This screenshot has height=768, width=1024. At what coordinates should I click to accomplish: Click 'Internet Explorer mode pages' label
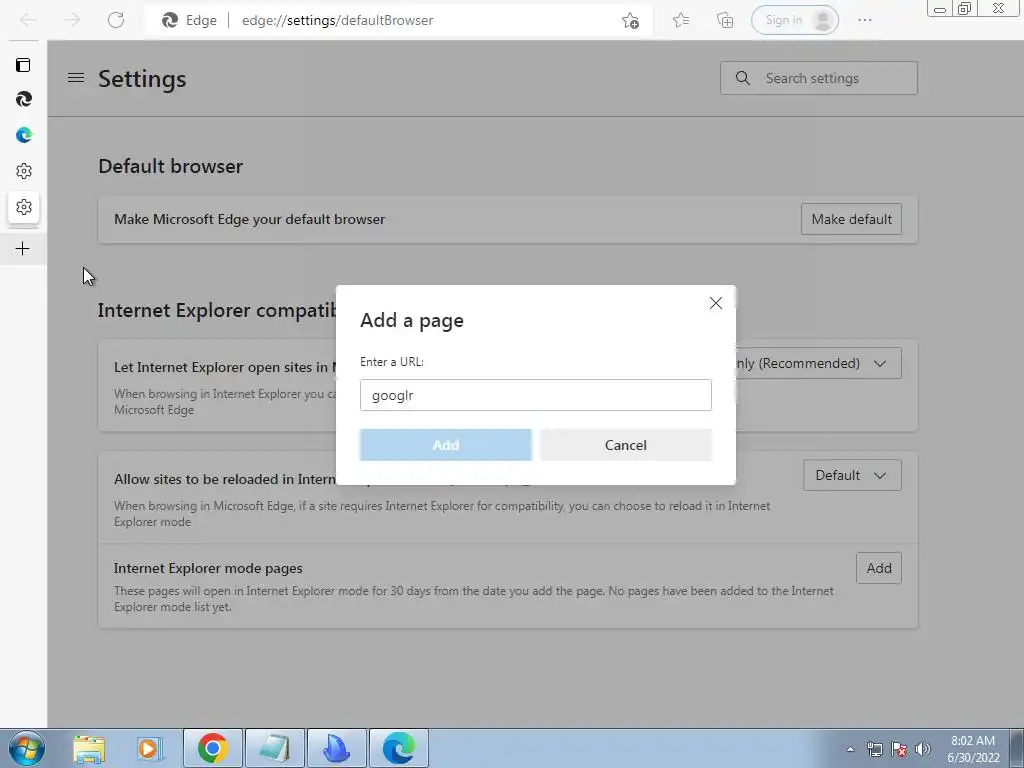[x=208, y=568]
